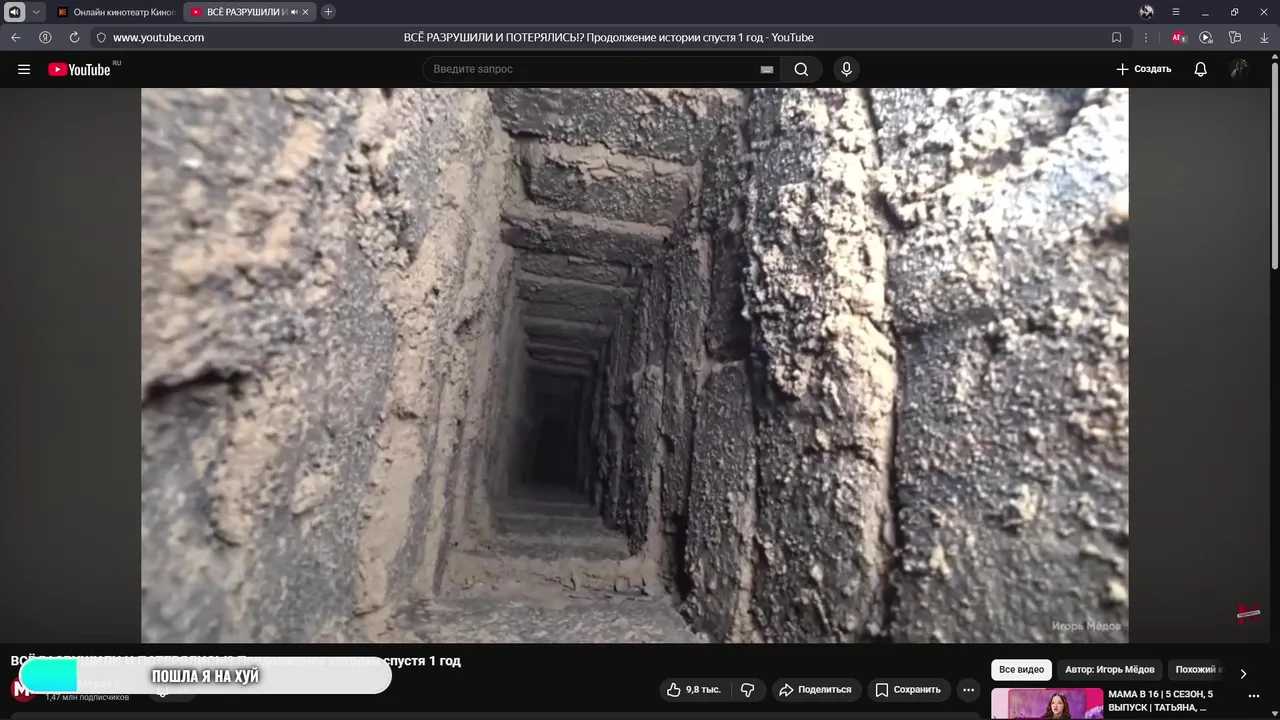1280x720 pixels.
Task: Save the video with 'Сохранить'
Action: (x=908, y=689)
